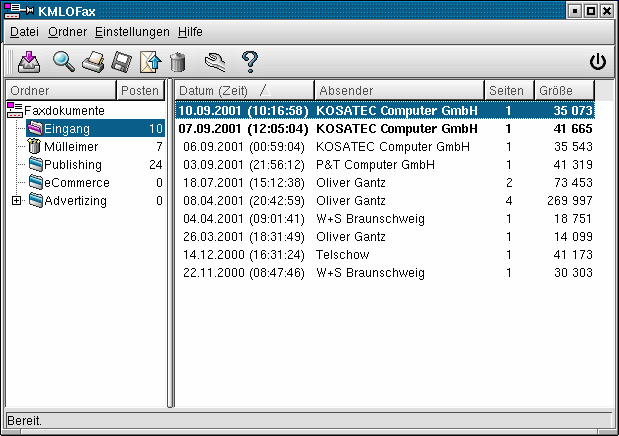Select the fax dated 07.09.2001 (12:05:04)
This screenshot has height=436, width=619.
tap(385, 129)
